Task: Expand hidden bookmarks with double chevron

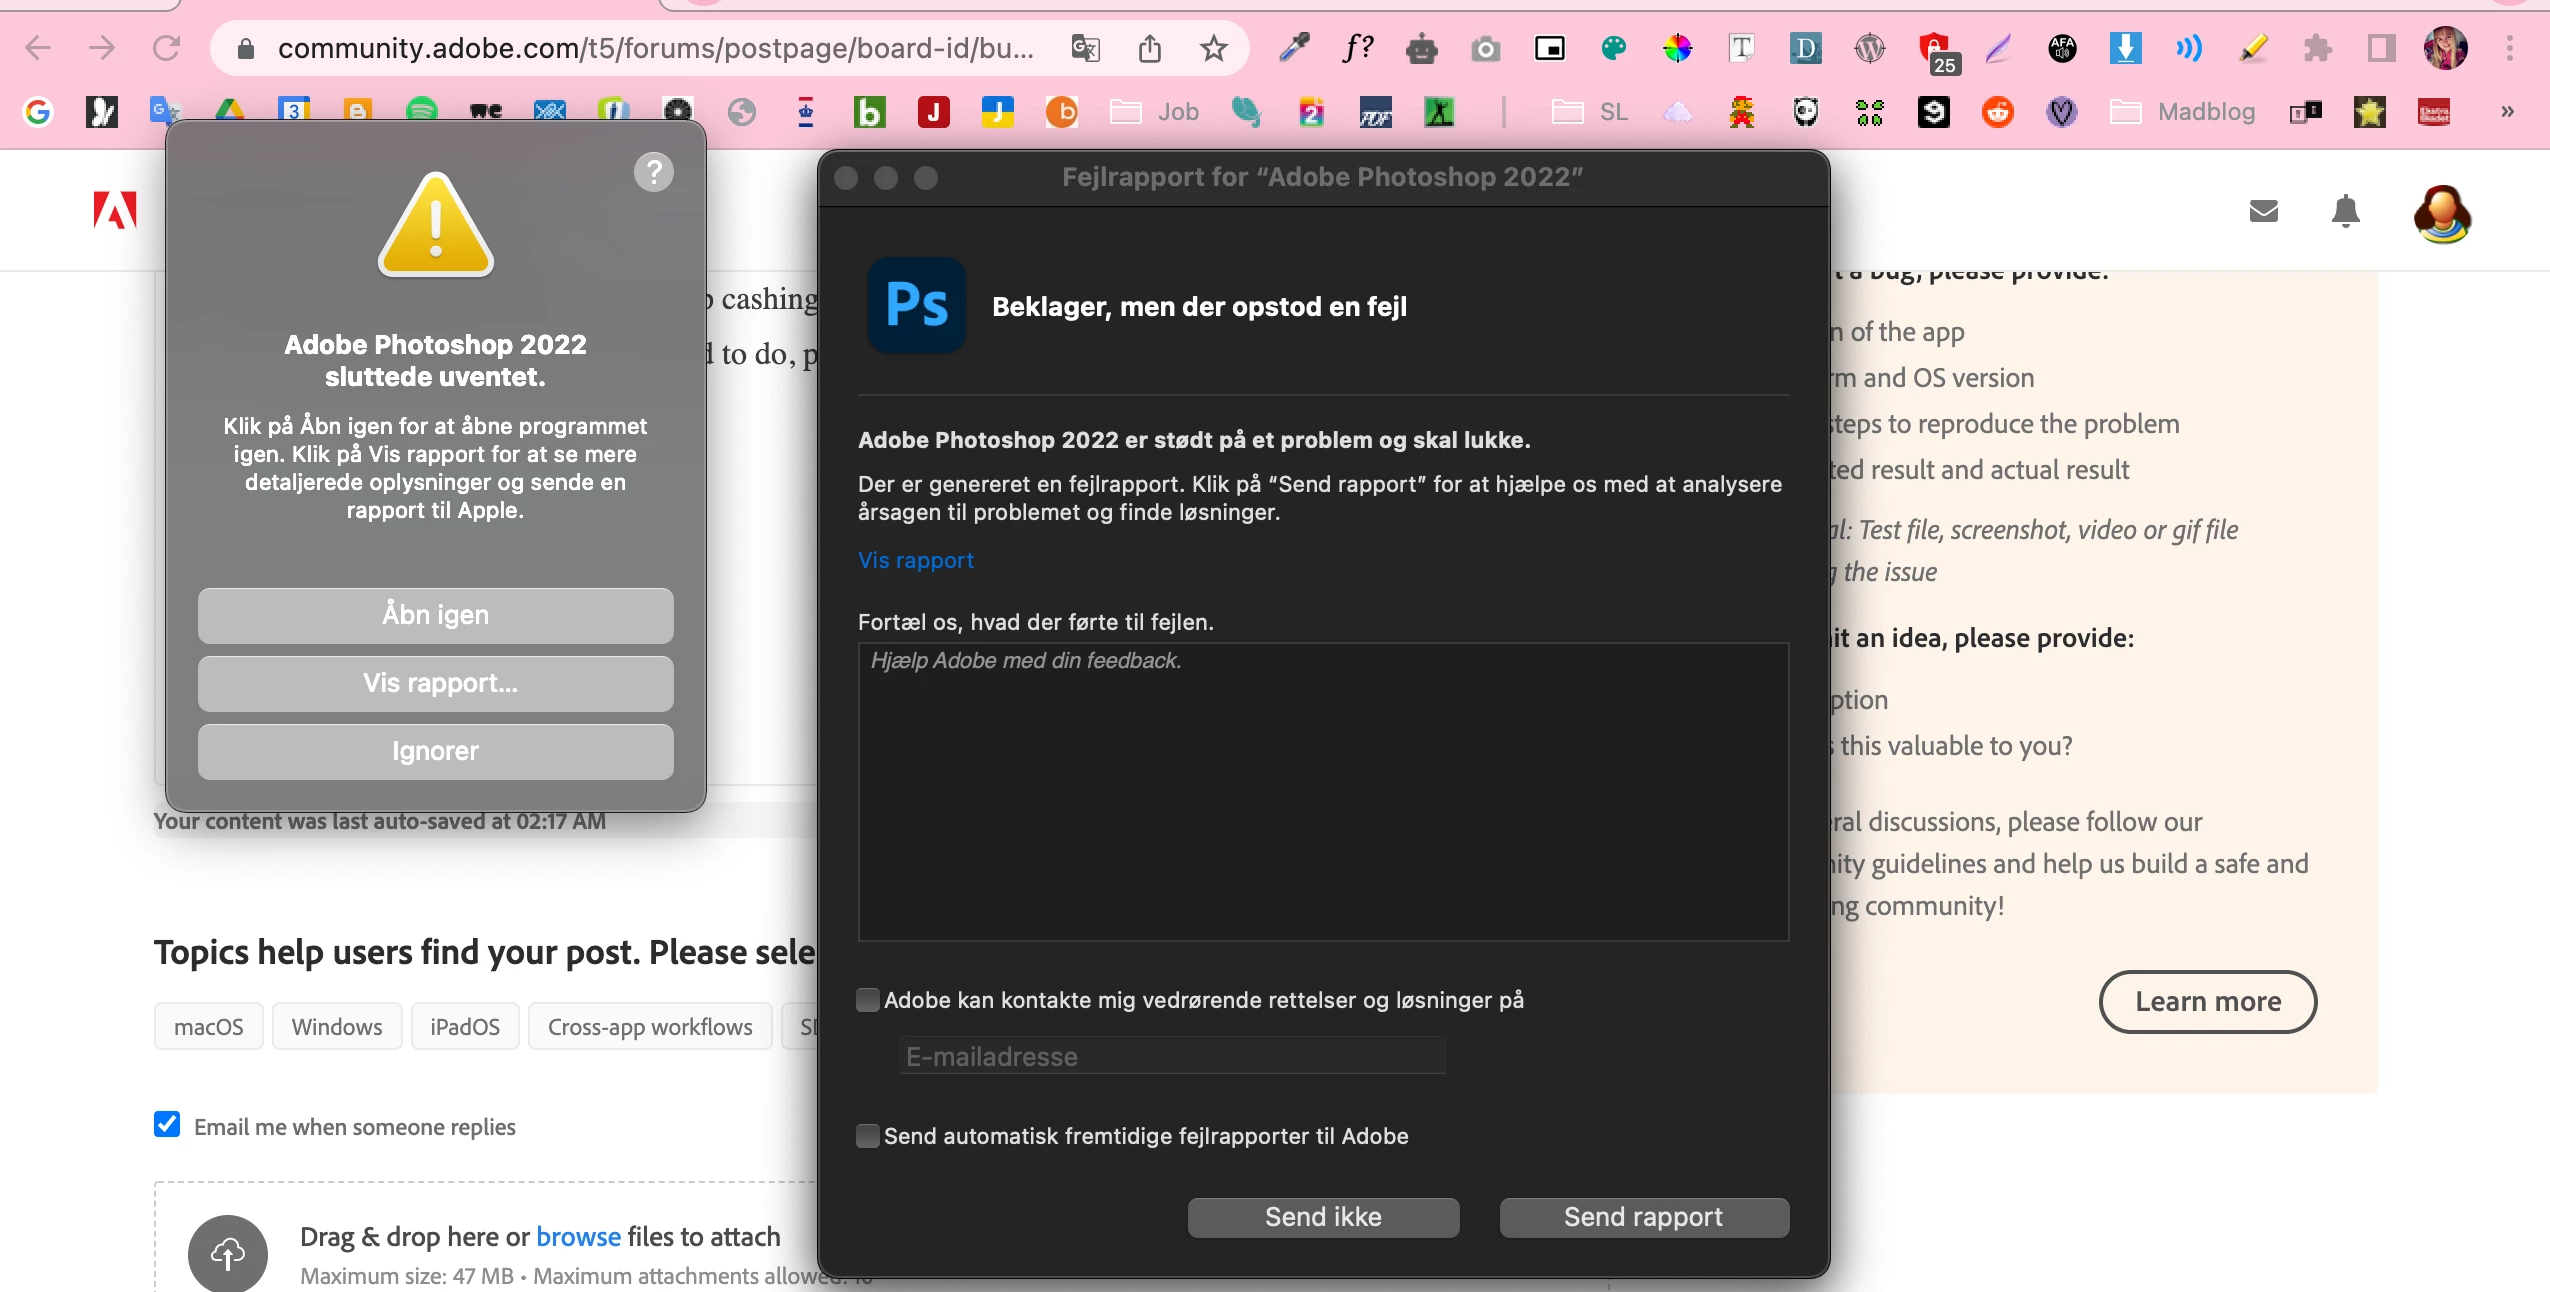Action: tap(2507, 112)
